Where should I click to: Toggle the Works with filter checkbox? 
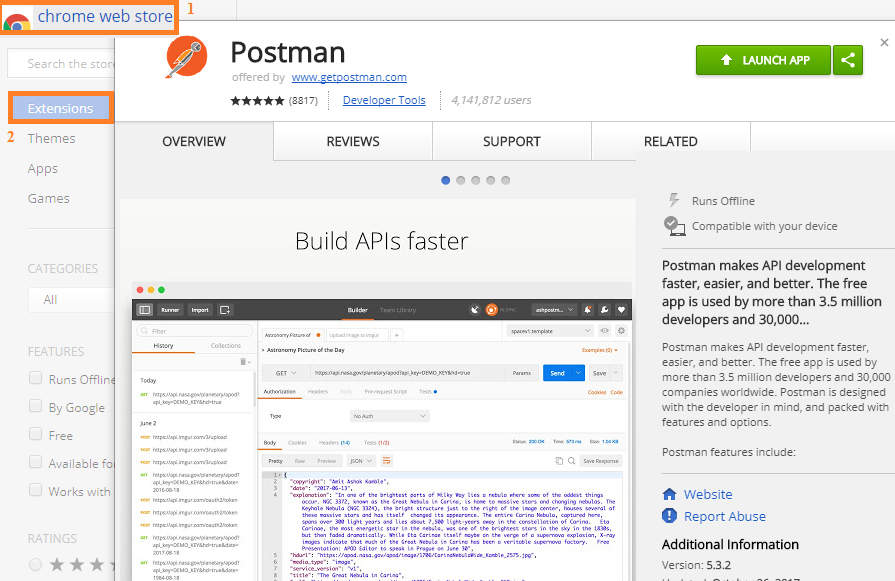tap(35, 490)
